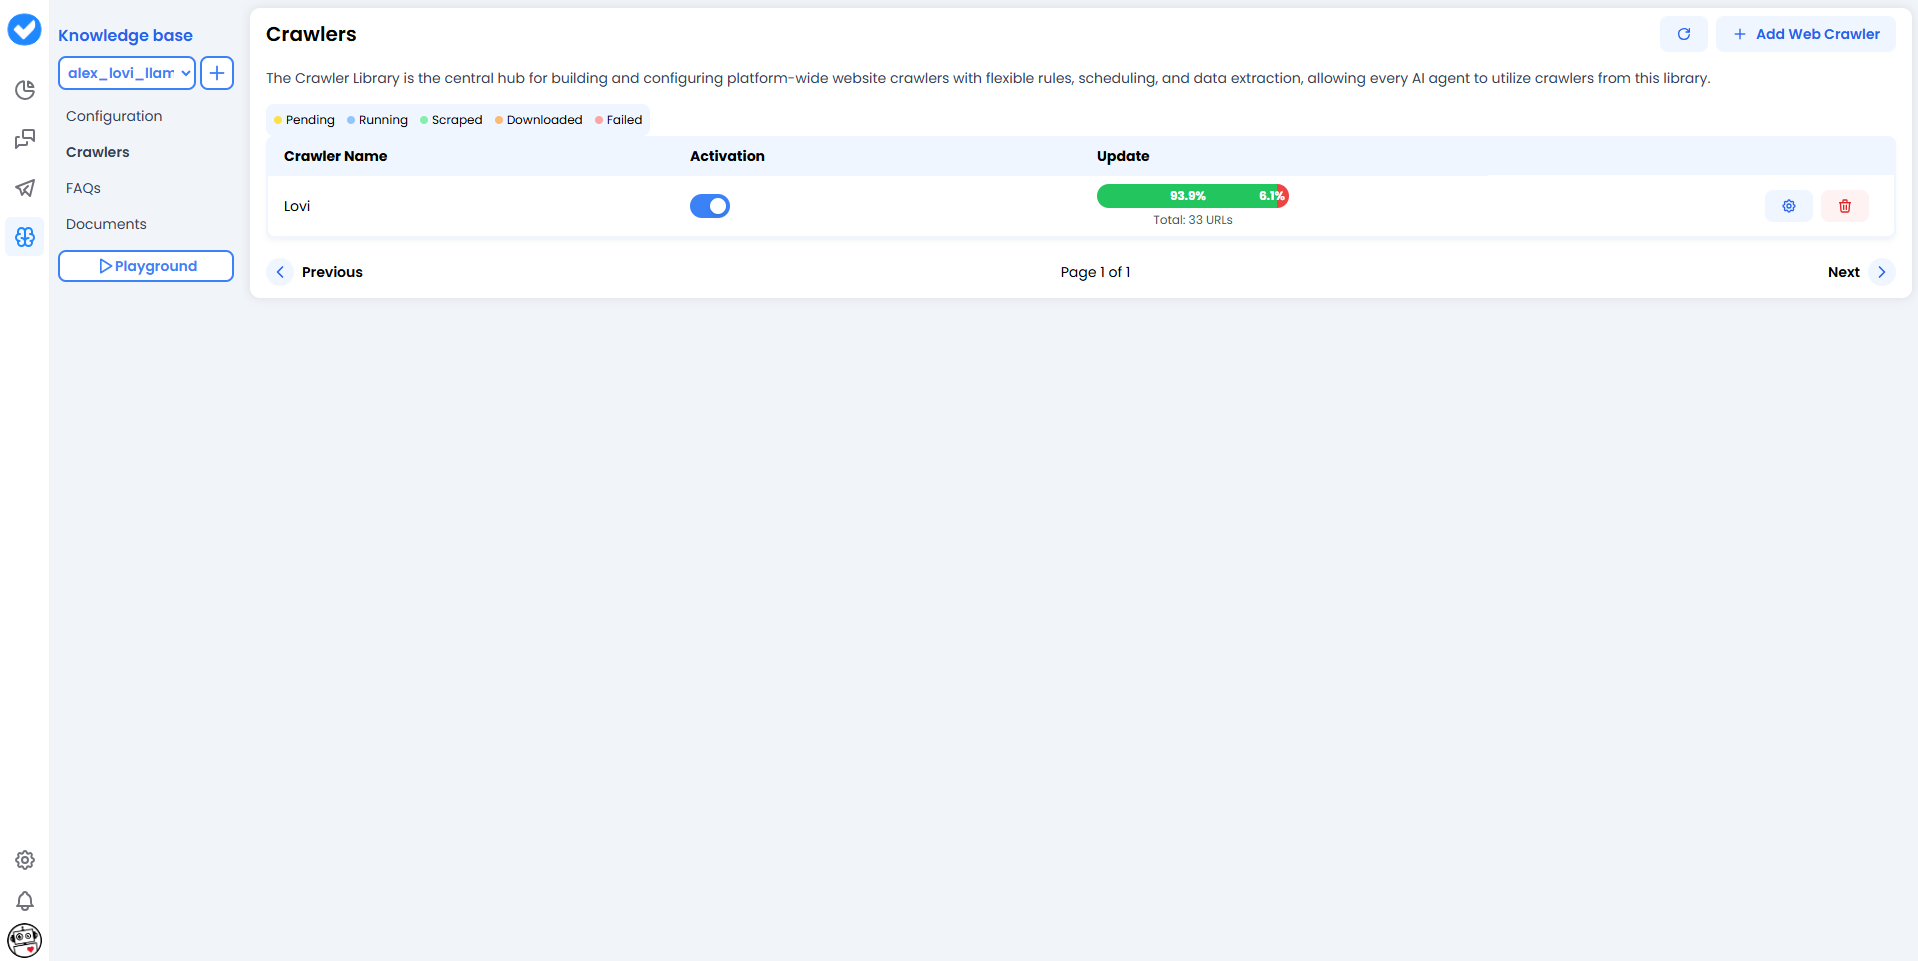Viewport: 1918px width, 961px height.
Task: Open the notifications bell
Action: click(24, 901)
